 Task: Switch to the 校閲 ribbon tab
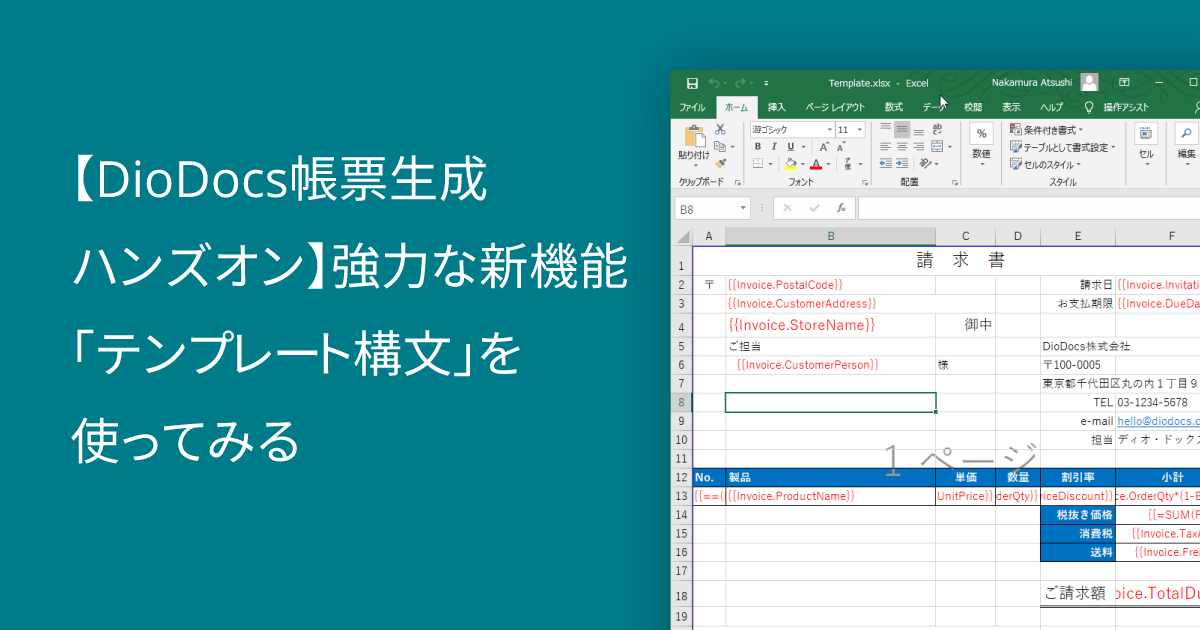coord(973,107)
